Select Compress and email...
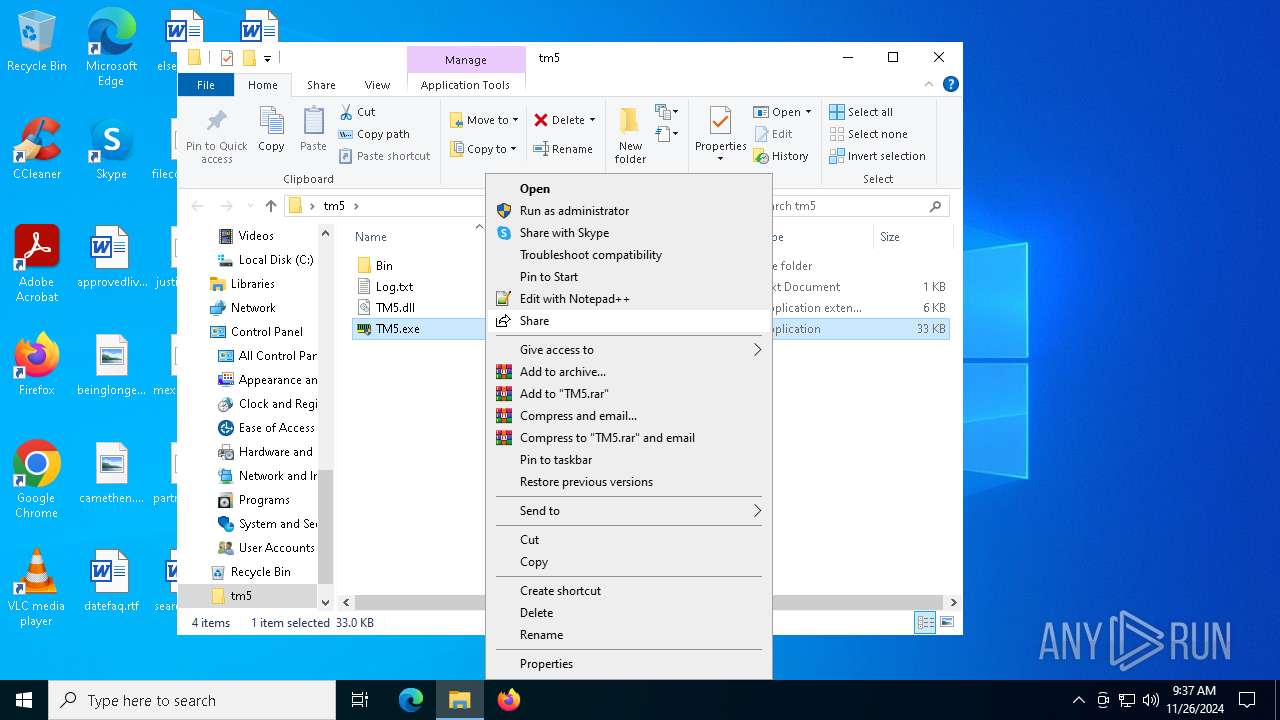 coord(628,416)
